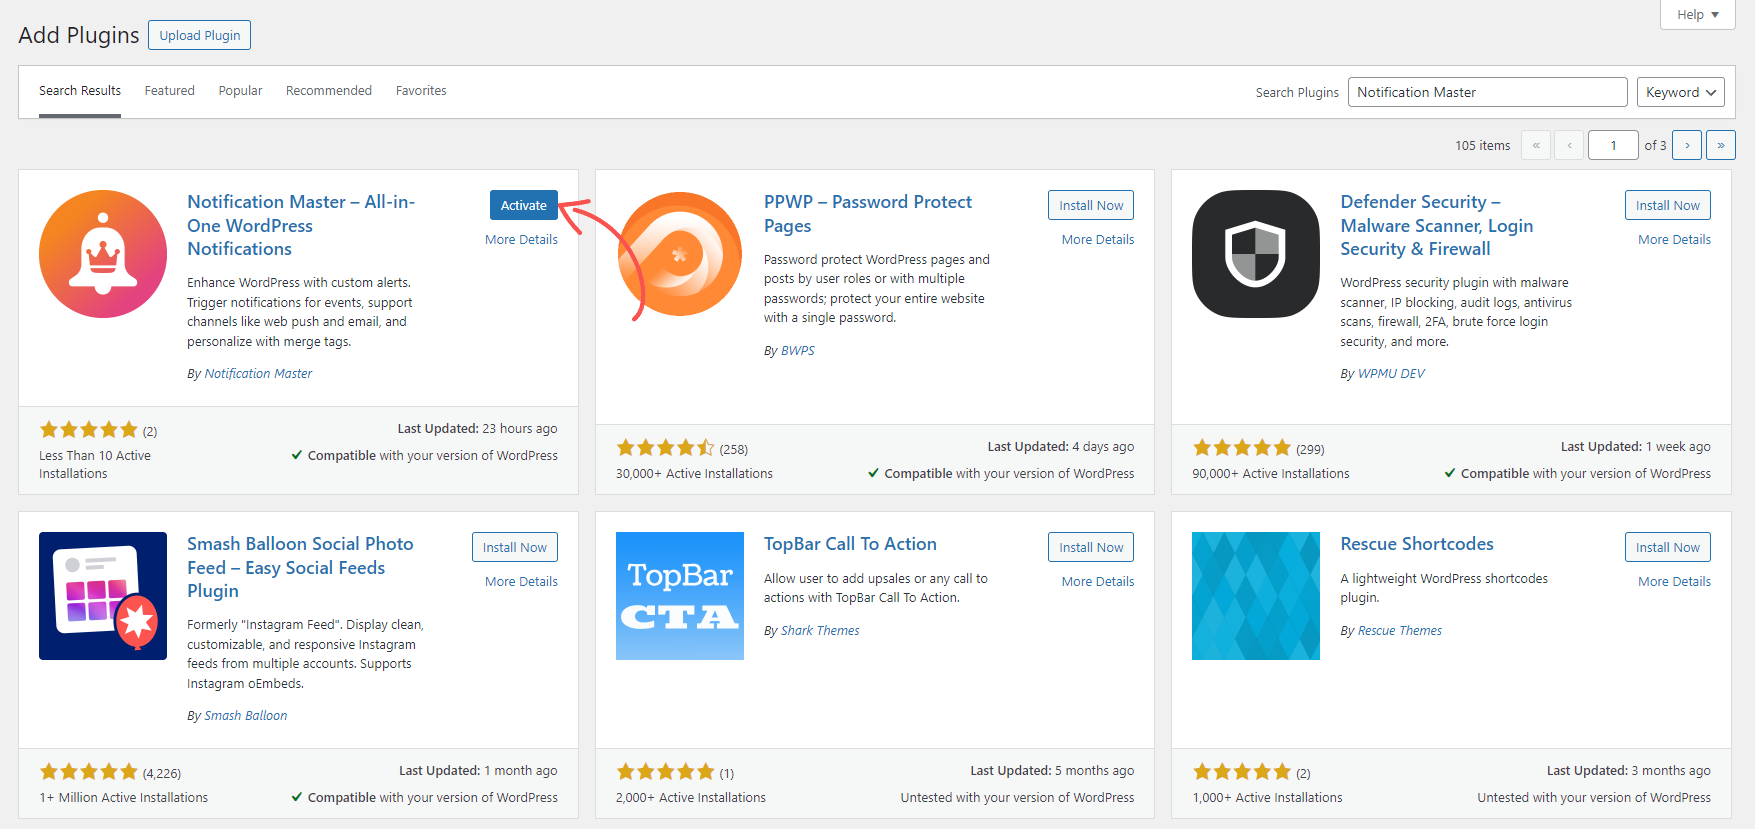Visit the BWPS author link
Image resolution: width=1755 pixels, height=829 pixels.
tap(798, 351)
